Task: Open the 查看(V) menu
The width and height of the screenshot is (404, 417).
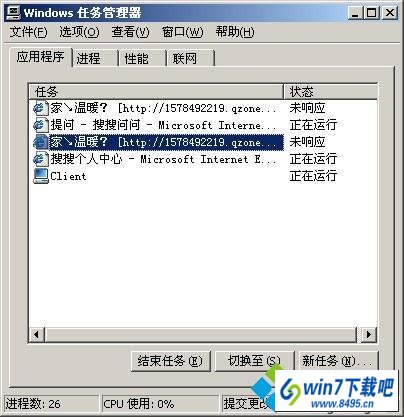Action: (x=130, y=32)
